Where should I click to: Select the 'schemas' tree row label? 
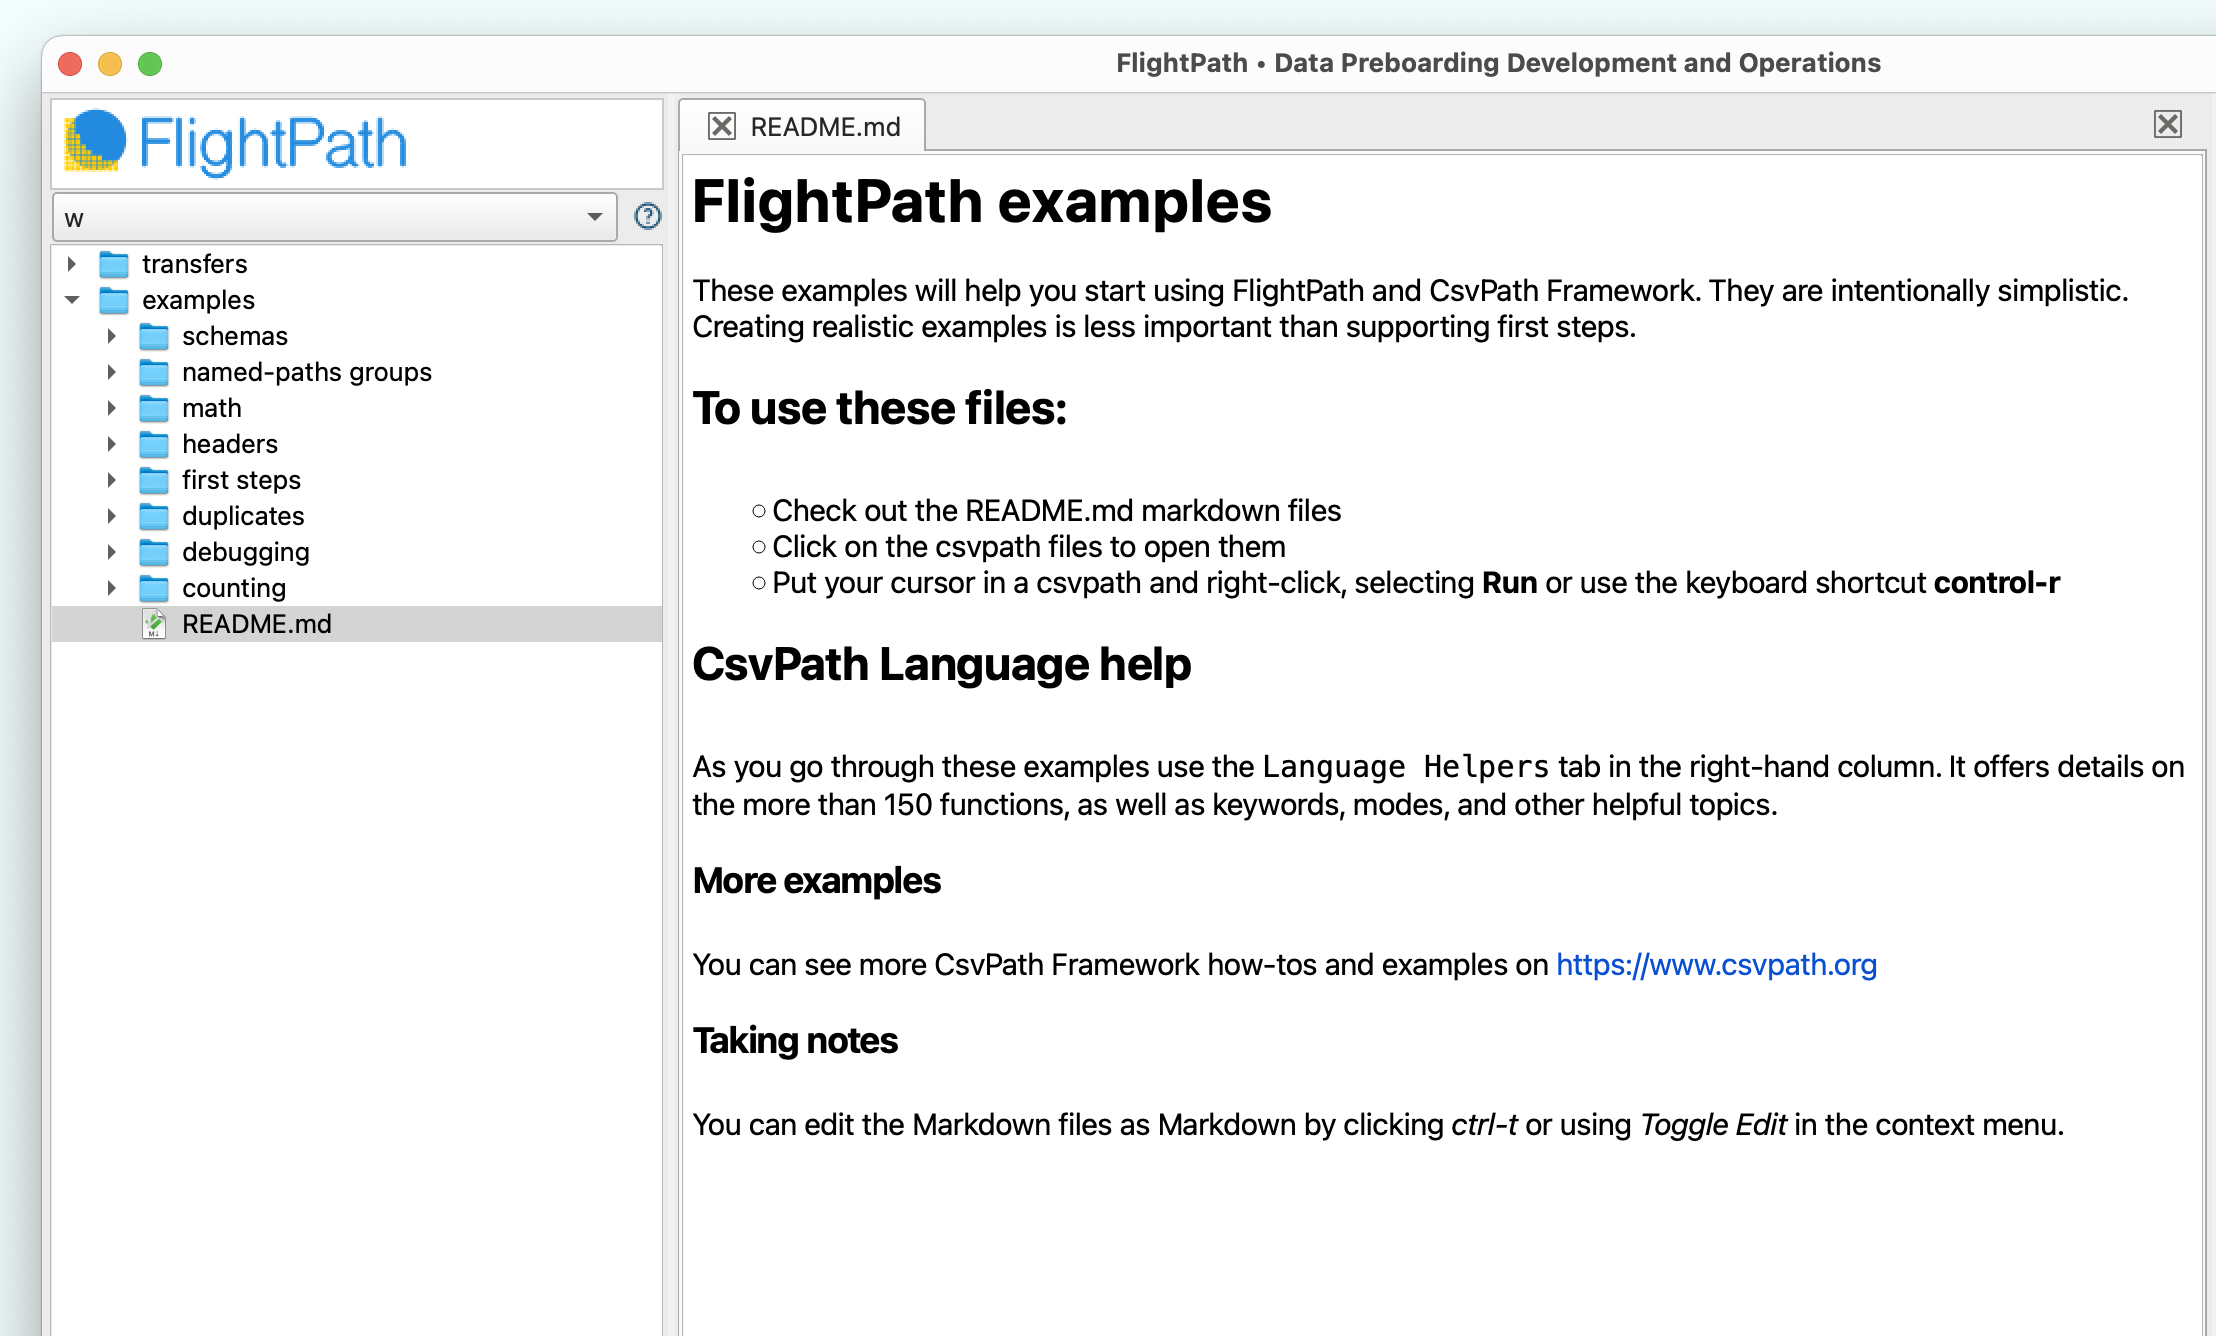pyautogui.click(x=235, y=336)
